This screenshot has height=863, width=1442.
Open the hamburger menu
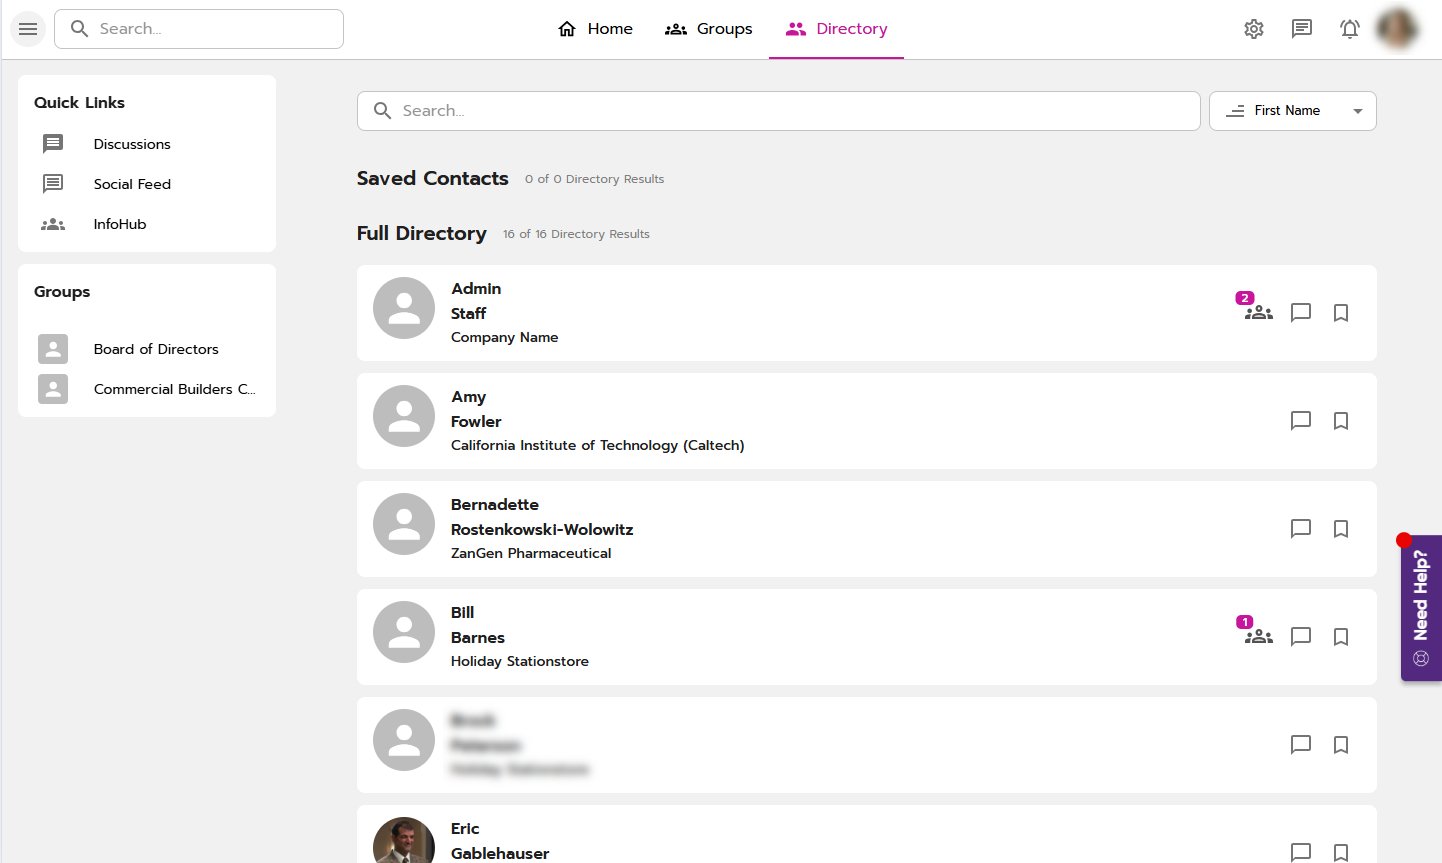point(28,29)
